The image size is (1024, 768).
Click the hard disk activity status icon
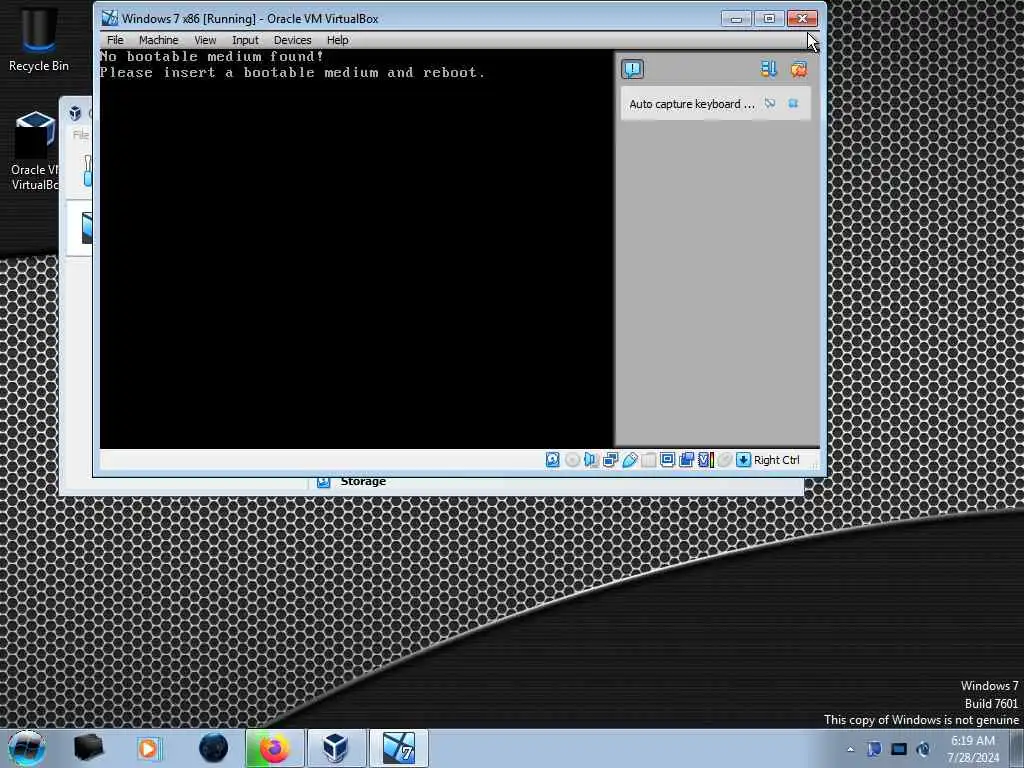(x=552, y=460)
